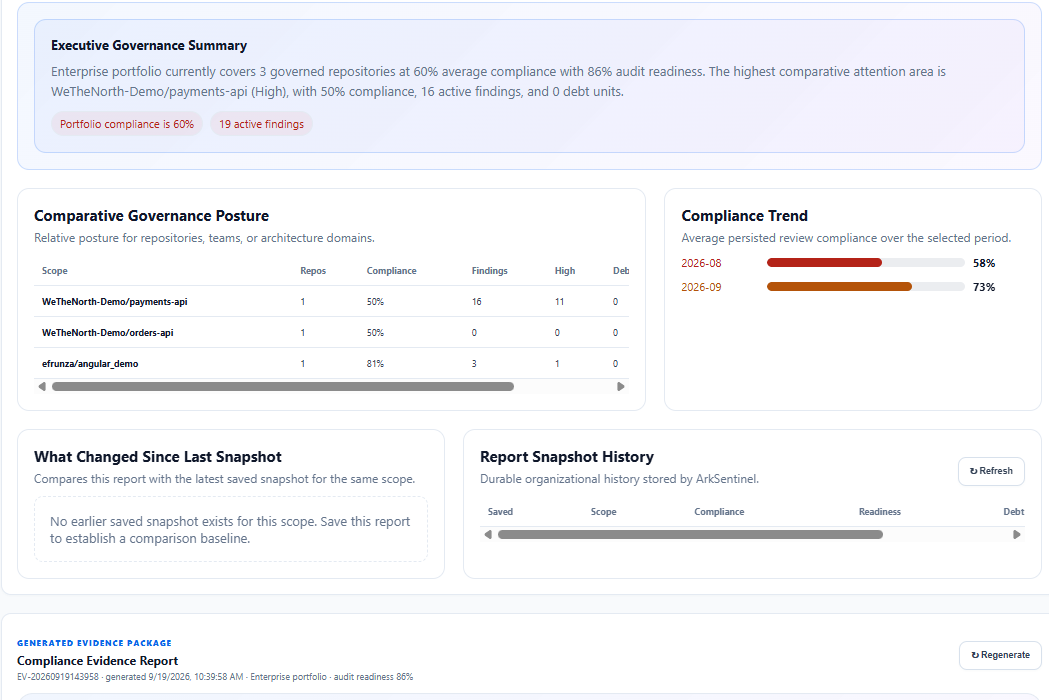Click the Findings column header
Viewport: 1049px width, 700px height.
(x=490, y=271)
